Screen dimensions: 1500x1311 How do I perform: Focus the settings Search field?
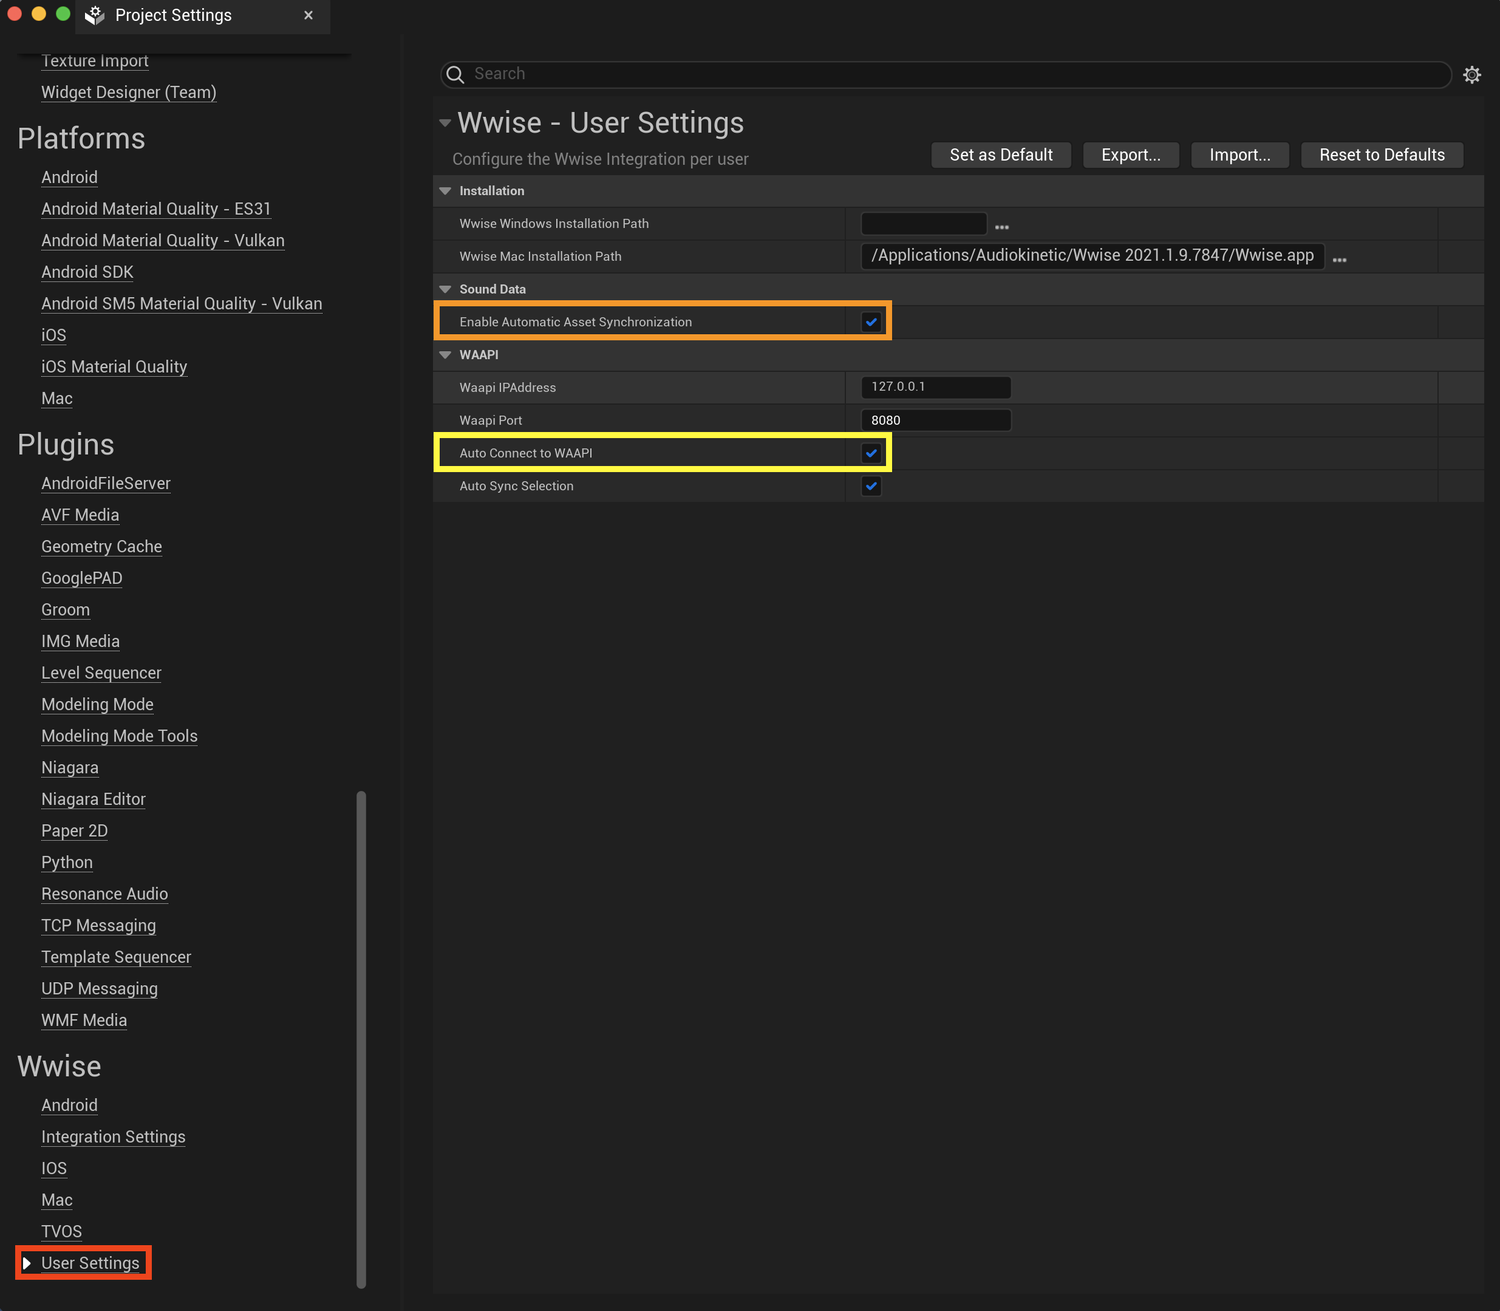point(946,75)
